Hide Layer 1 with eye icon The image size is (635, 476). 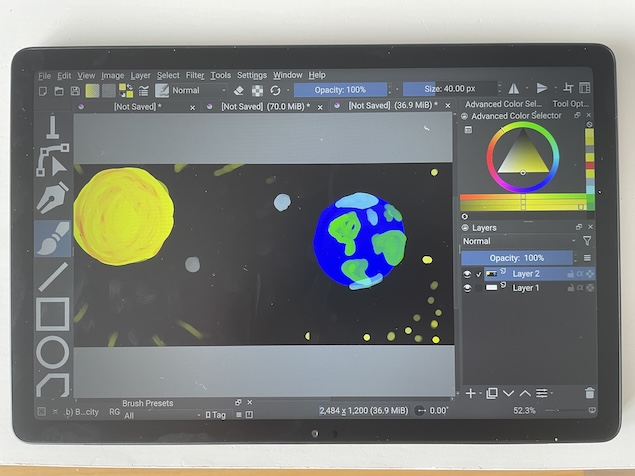pyautogui.click(x=467, y=288)
